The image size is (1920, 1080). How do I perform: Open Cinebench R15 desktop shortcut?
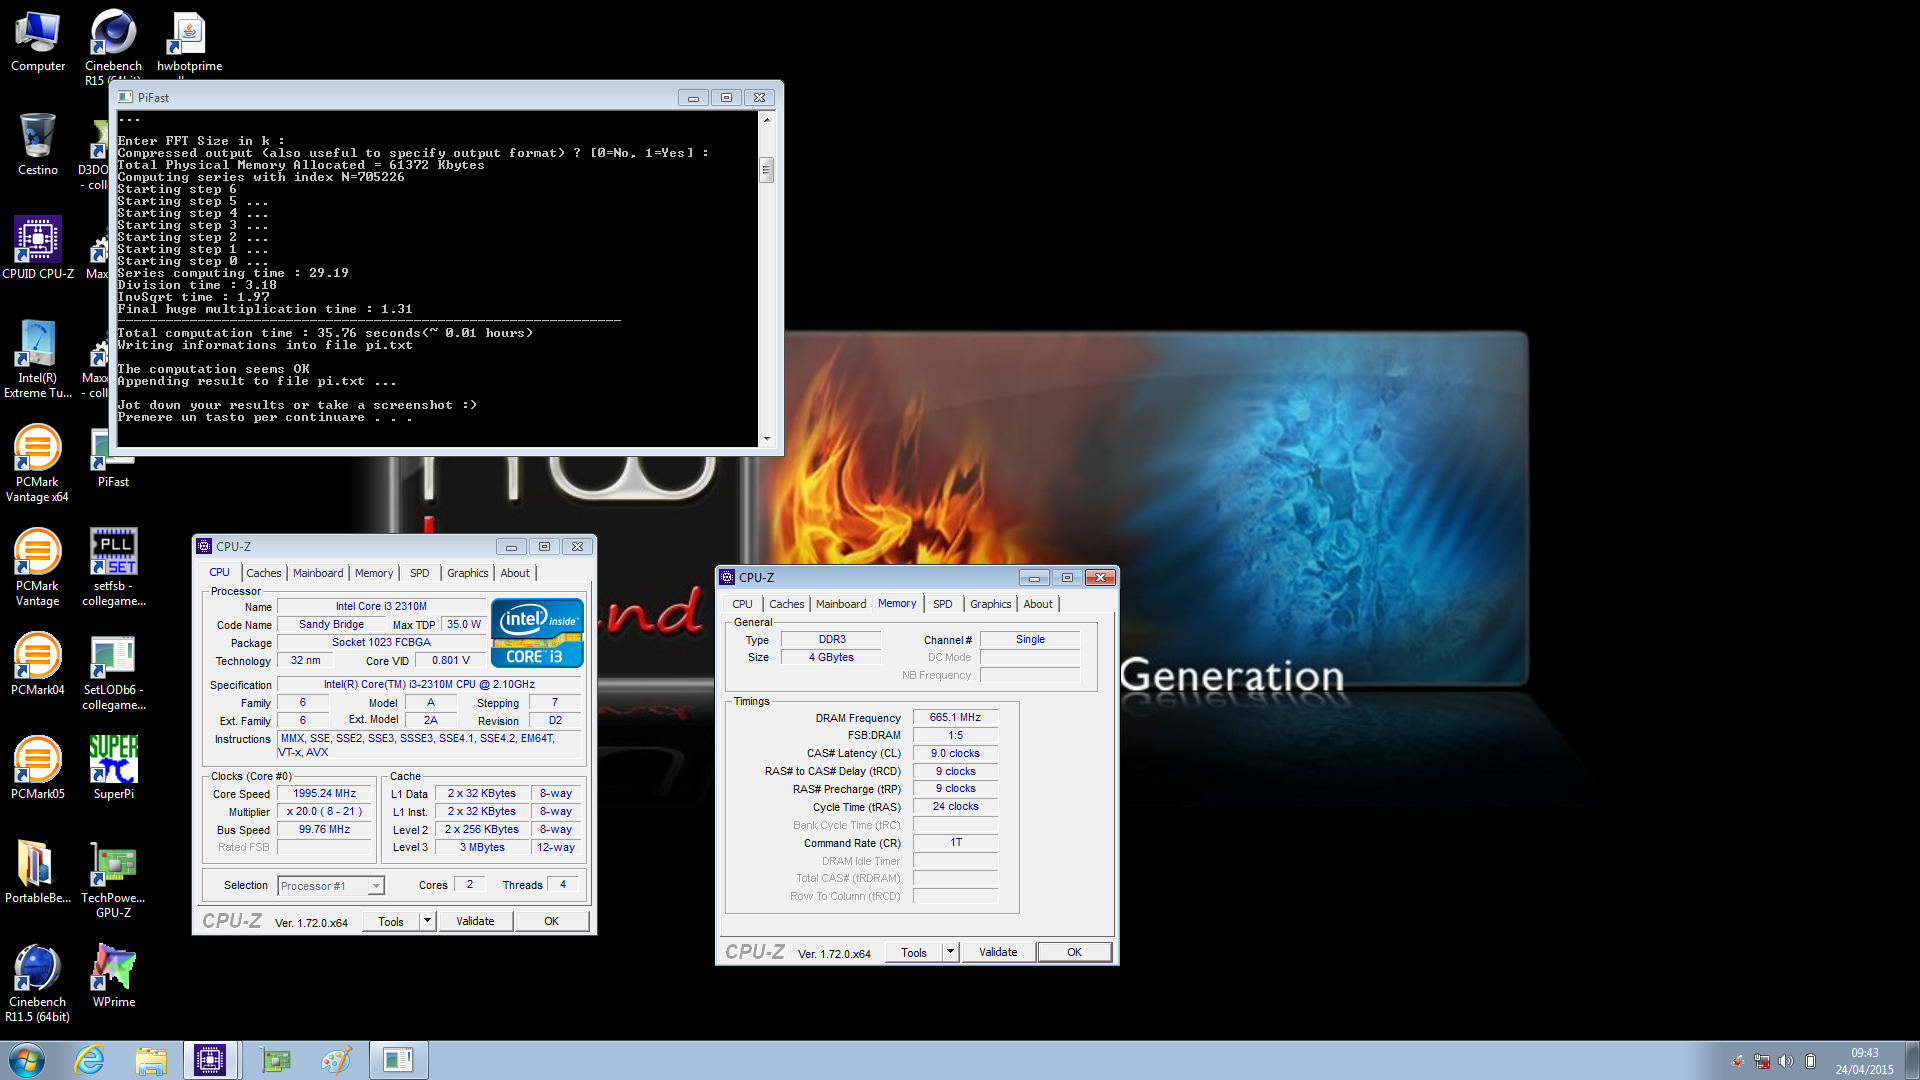point(113,45)
